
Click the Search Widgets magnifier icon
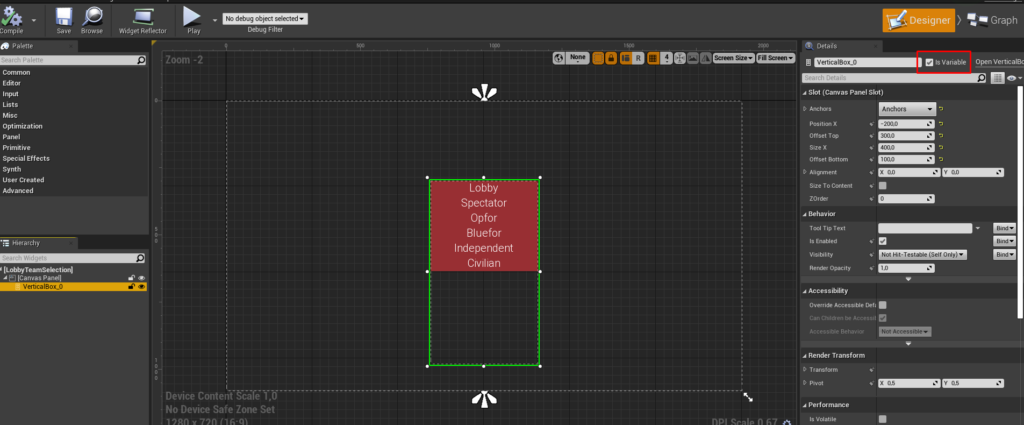coord(141,258)
